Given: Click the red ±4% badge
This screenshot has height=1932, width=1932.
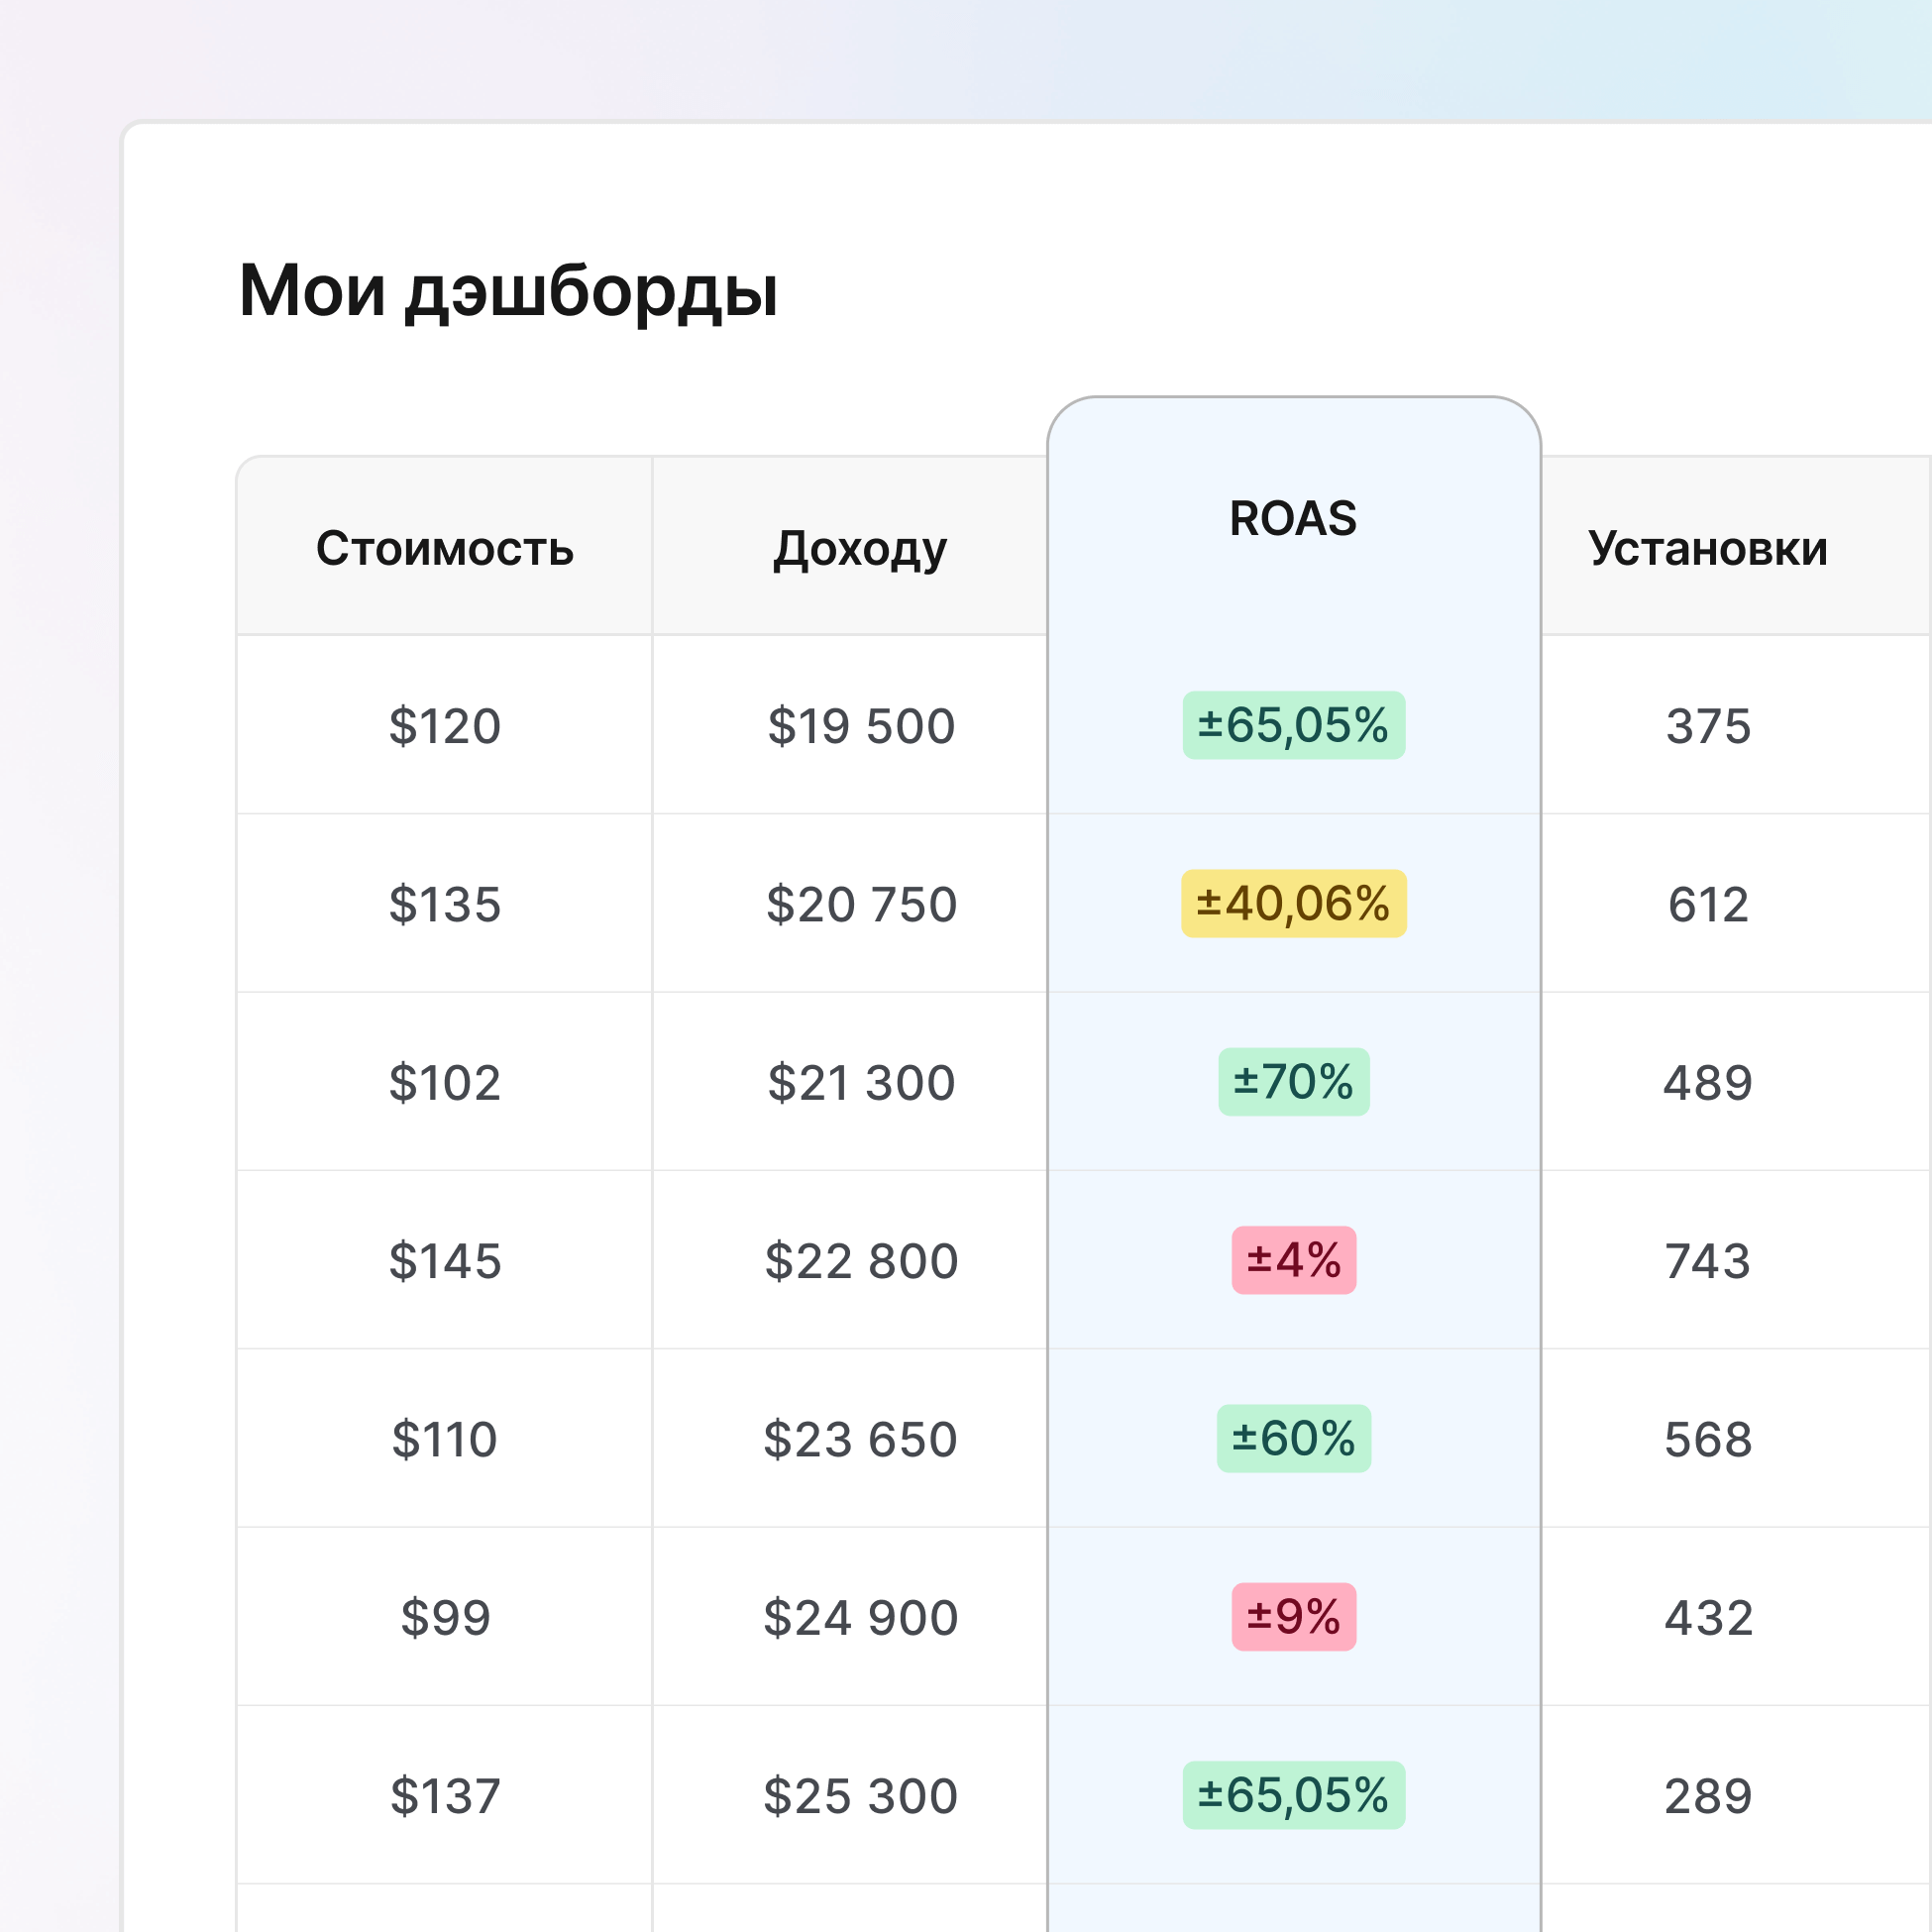Looking at the screenshot, I should [x=1293, y=1260].
